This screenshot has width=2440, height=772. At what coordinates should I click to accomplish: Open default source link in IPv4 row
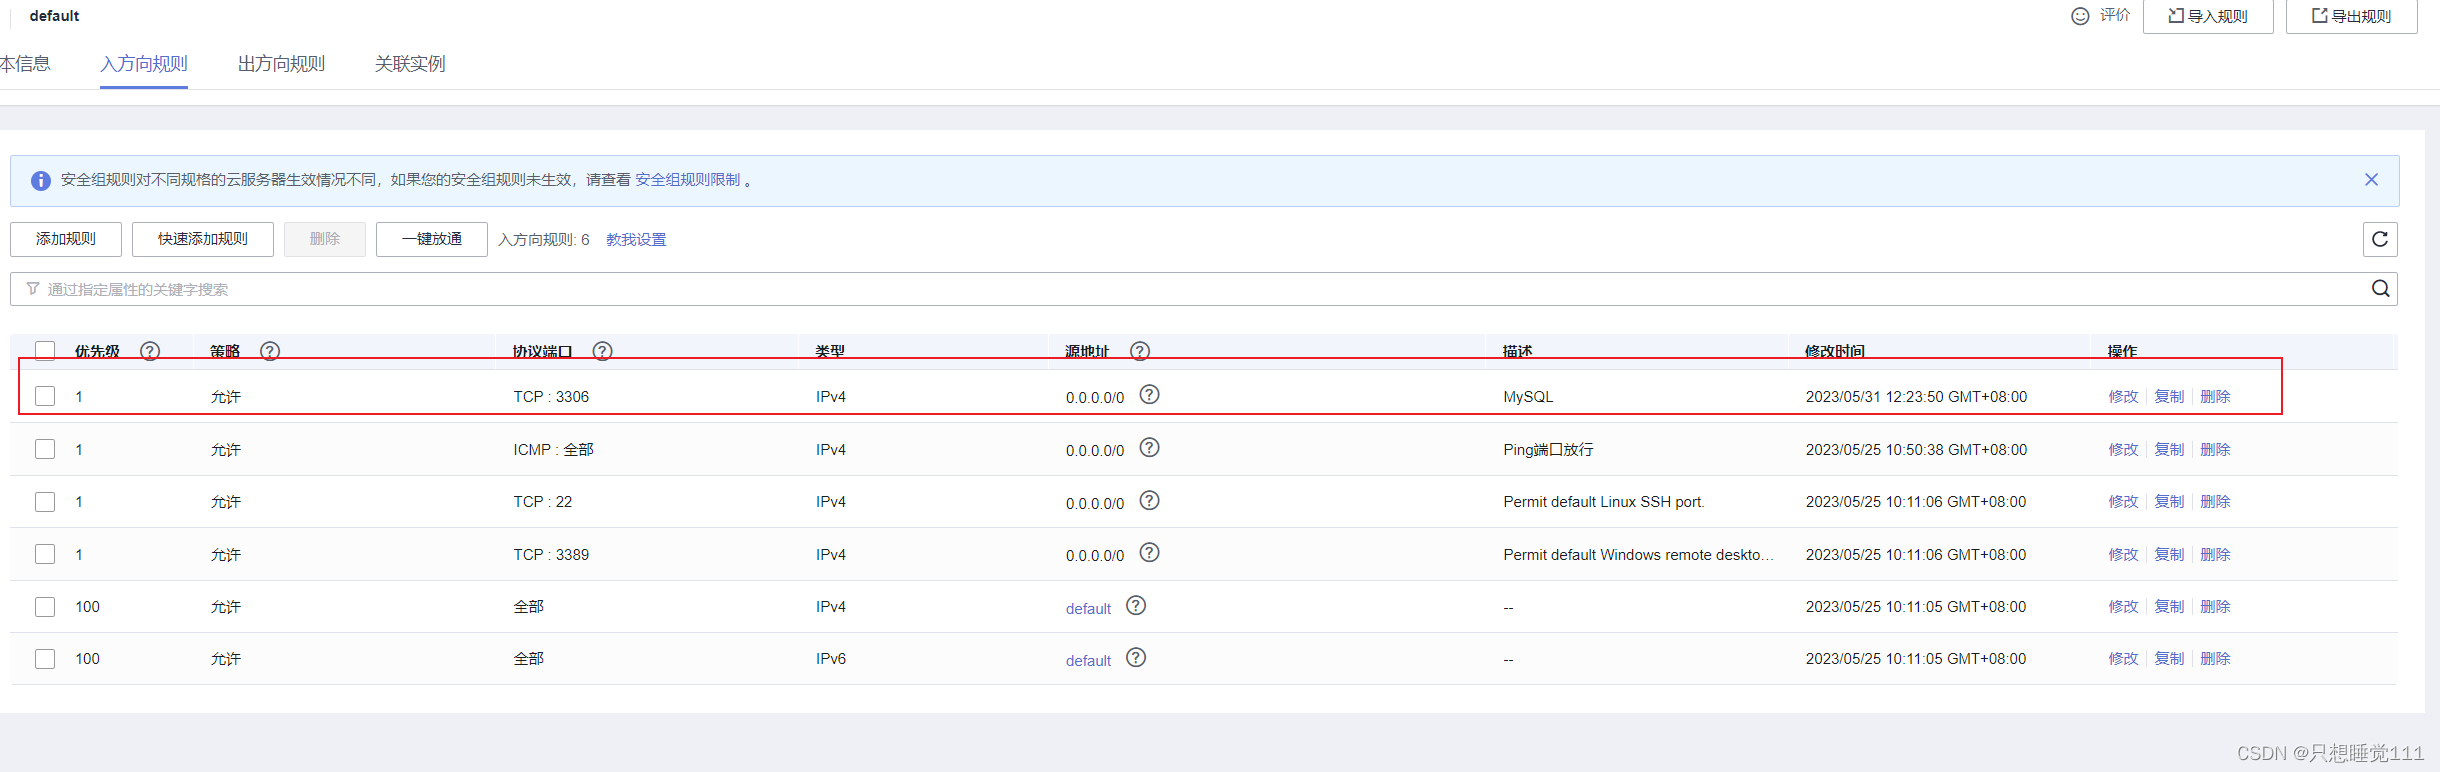tap(1088, 609)
